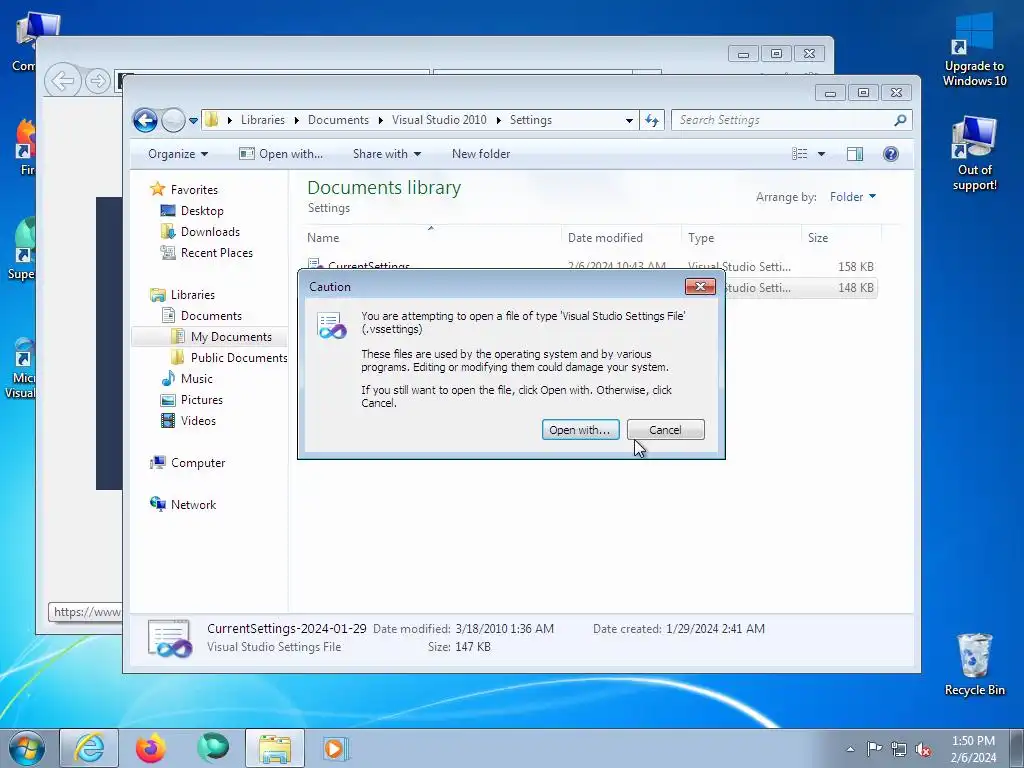The height and width of the screenshot is (768, 1024).
Task: Sort files by the Name column
Action: pos(431,238)
